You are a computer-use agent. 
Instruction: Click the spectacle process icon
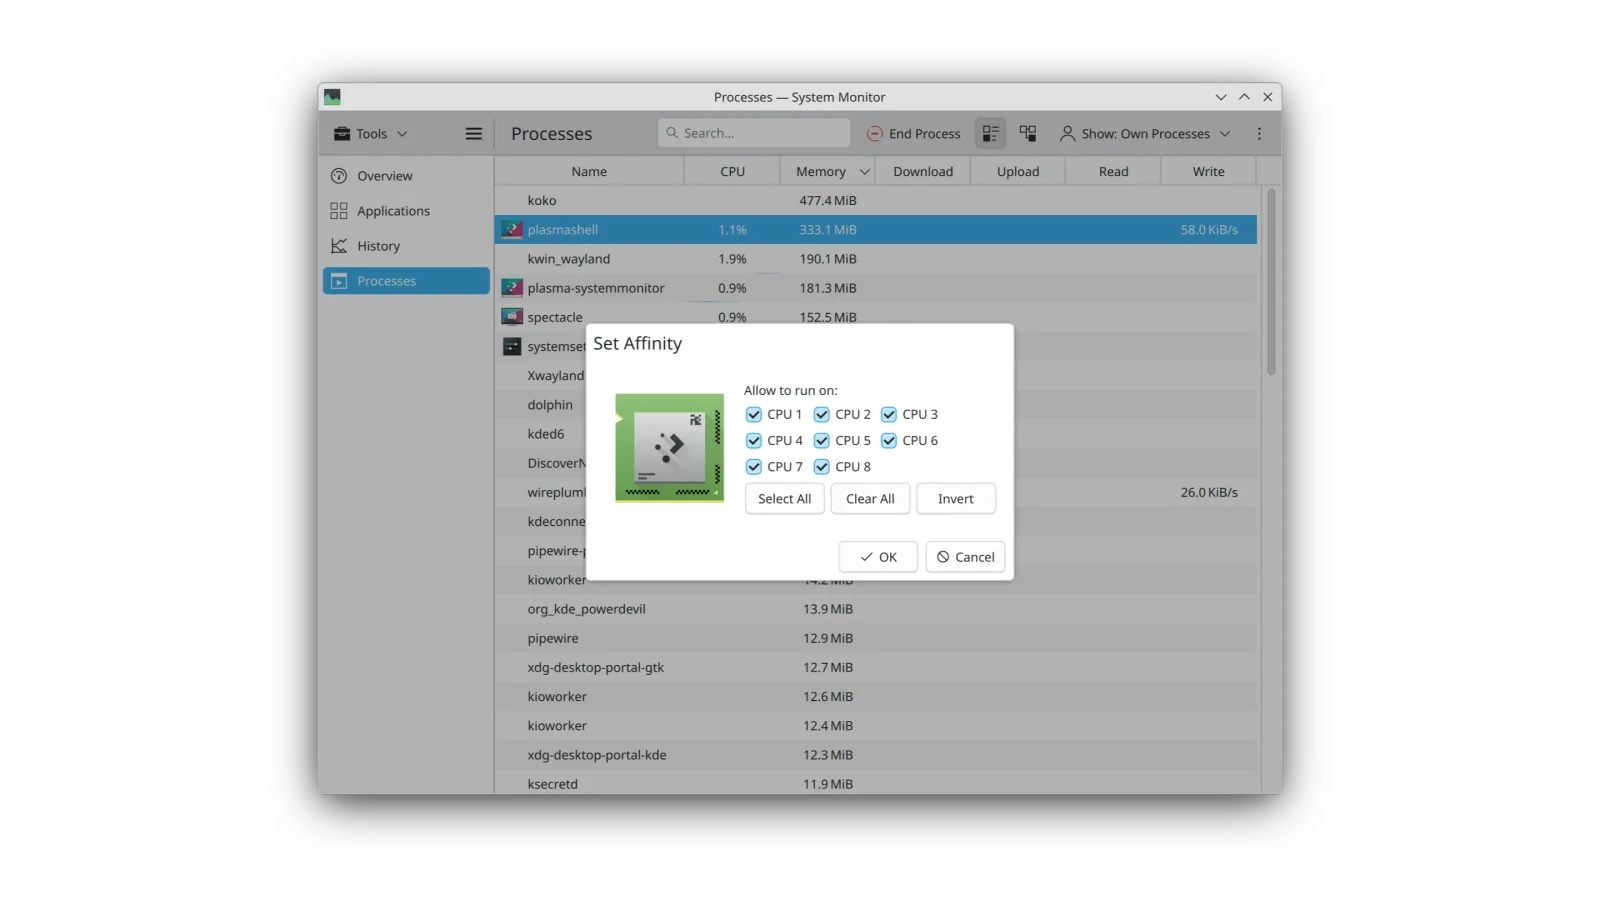[512, 317]
